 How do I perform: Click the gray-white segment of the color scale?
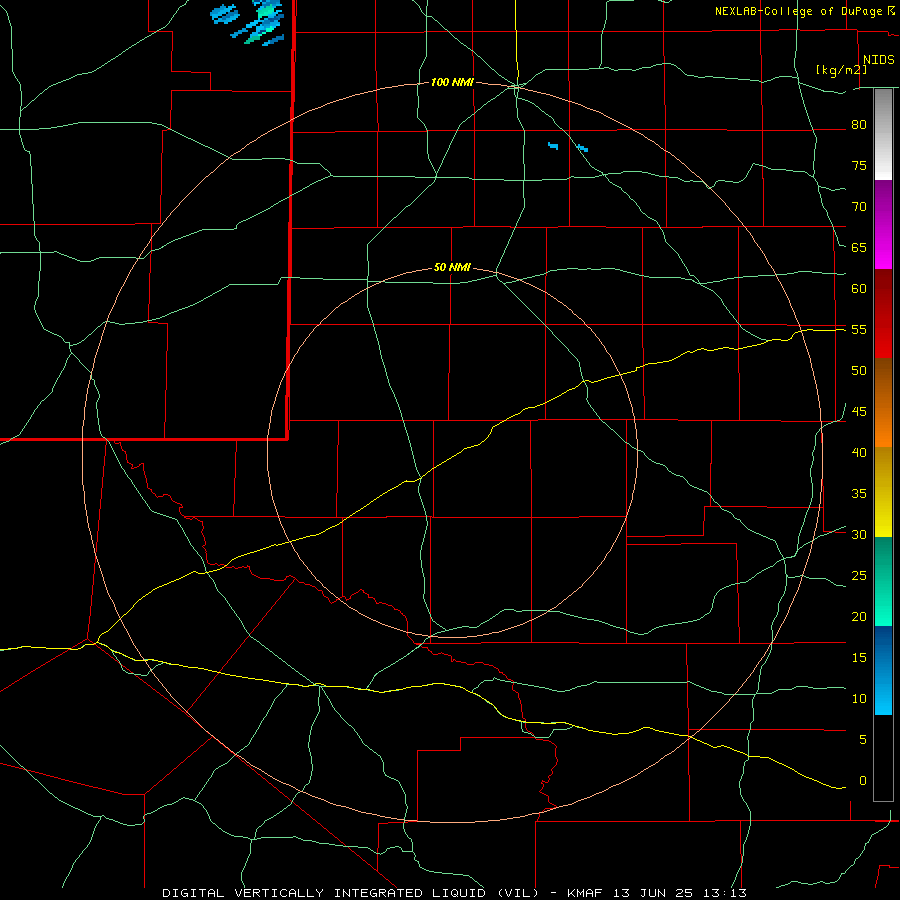(x=883, y=134)
